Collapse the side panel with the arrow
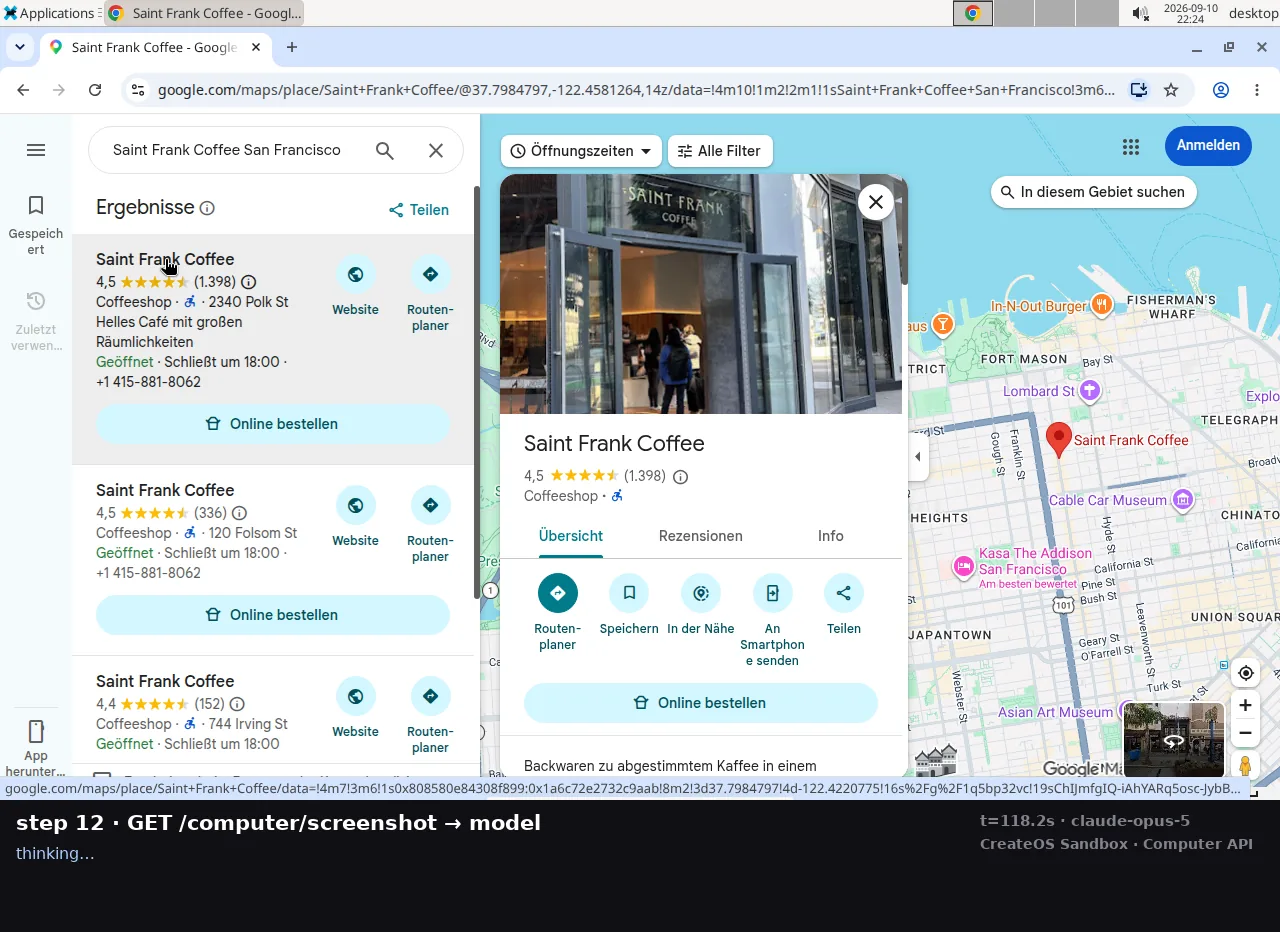This screenshot has height=932, width=1280. (x=918, y=457)
